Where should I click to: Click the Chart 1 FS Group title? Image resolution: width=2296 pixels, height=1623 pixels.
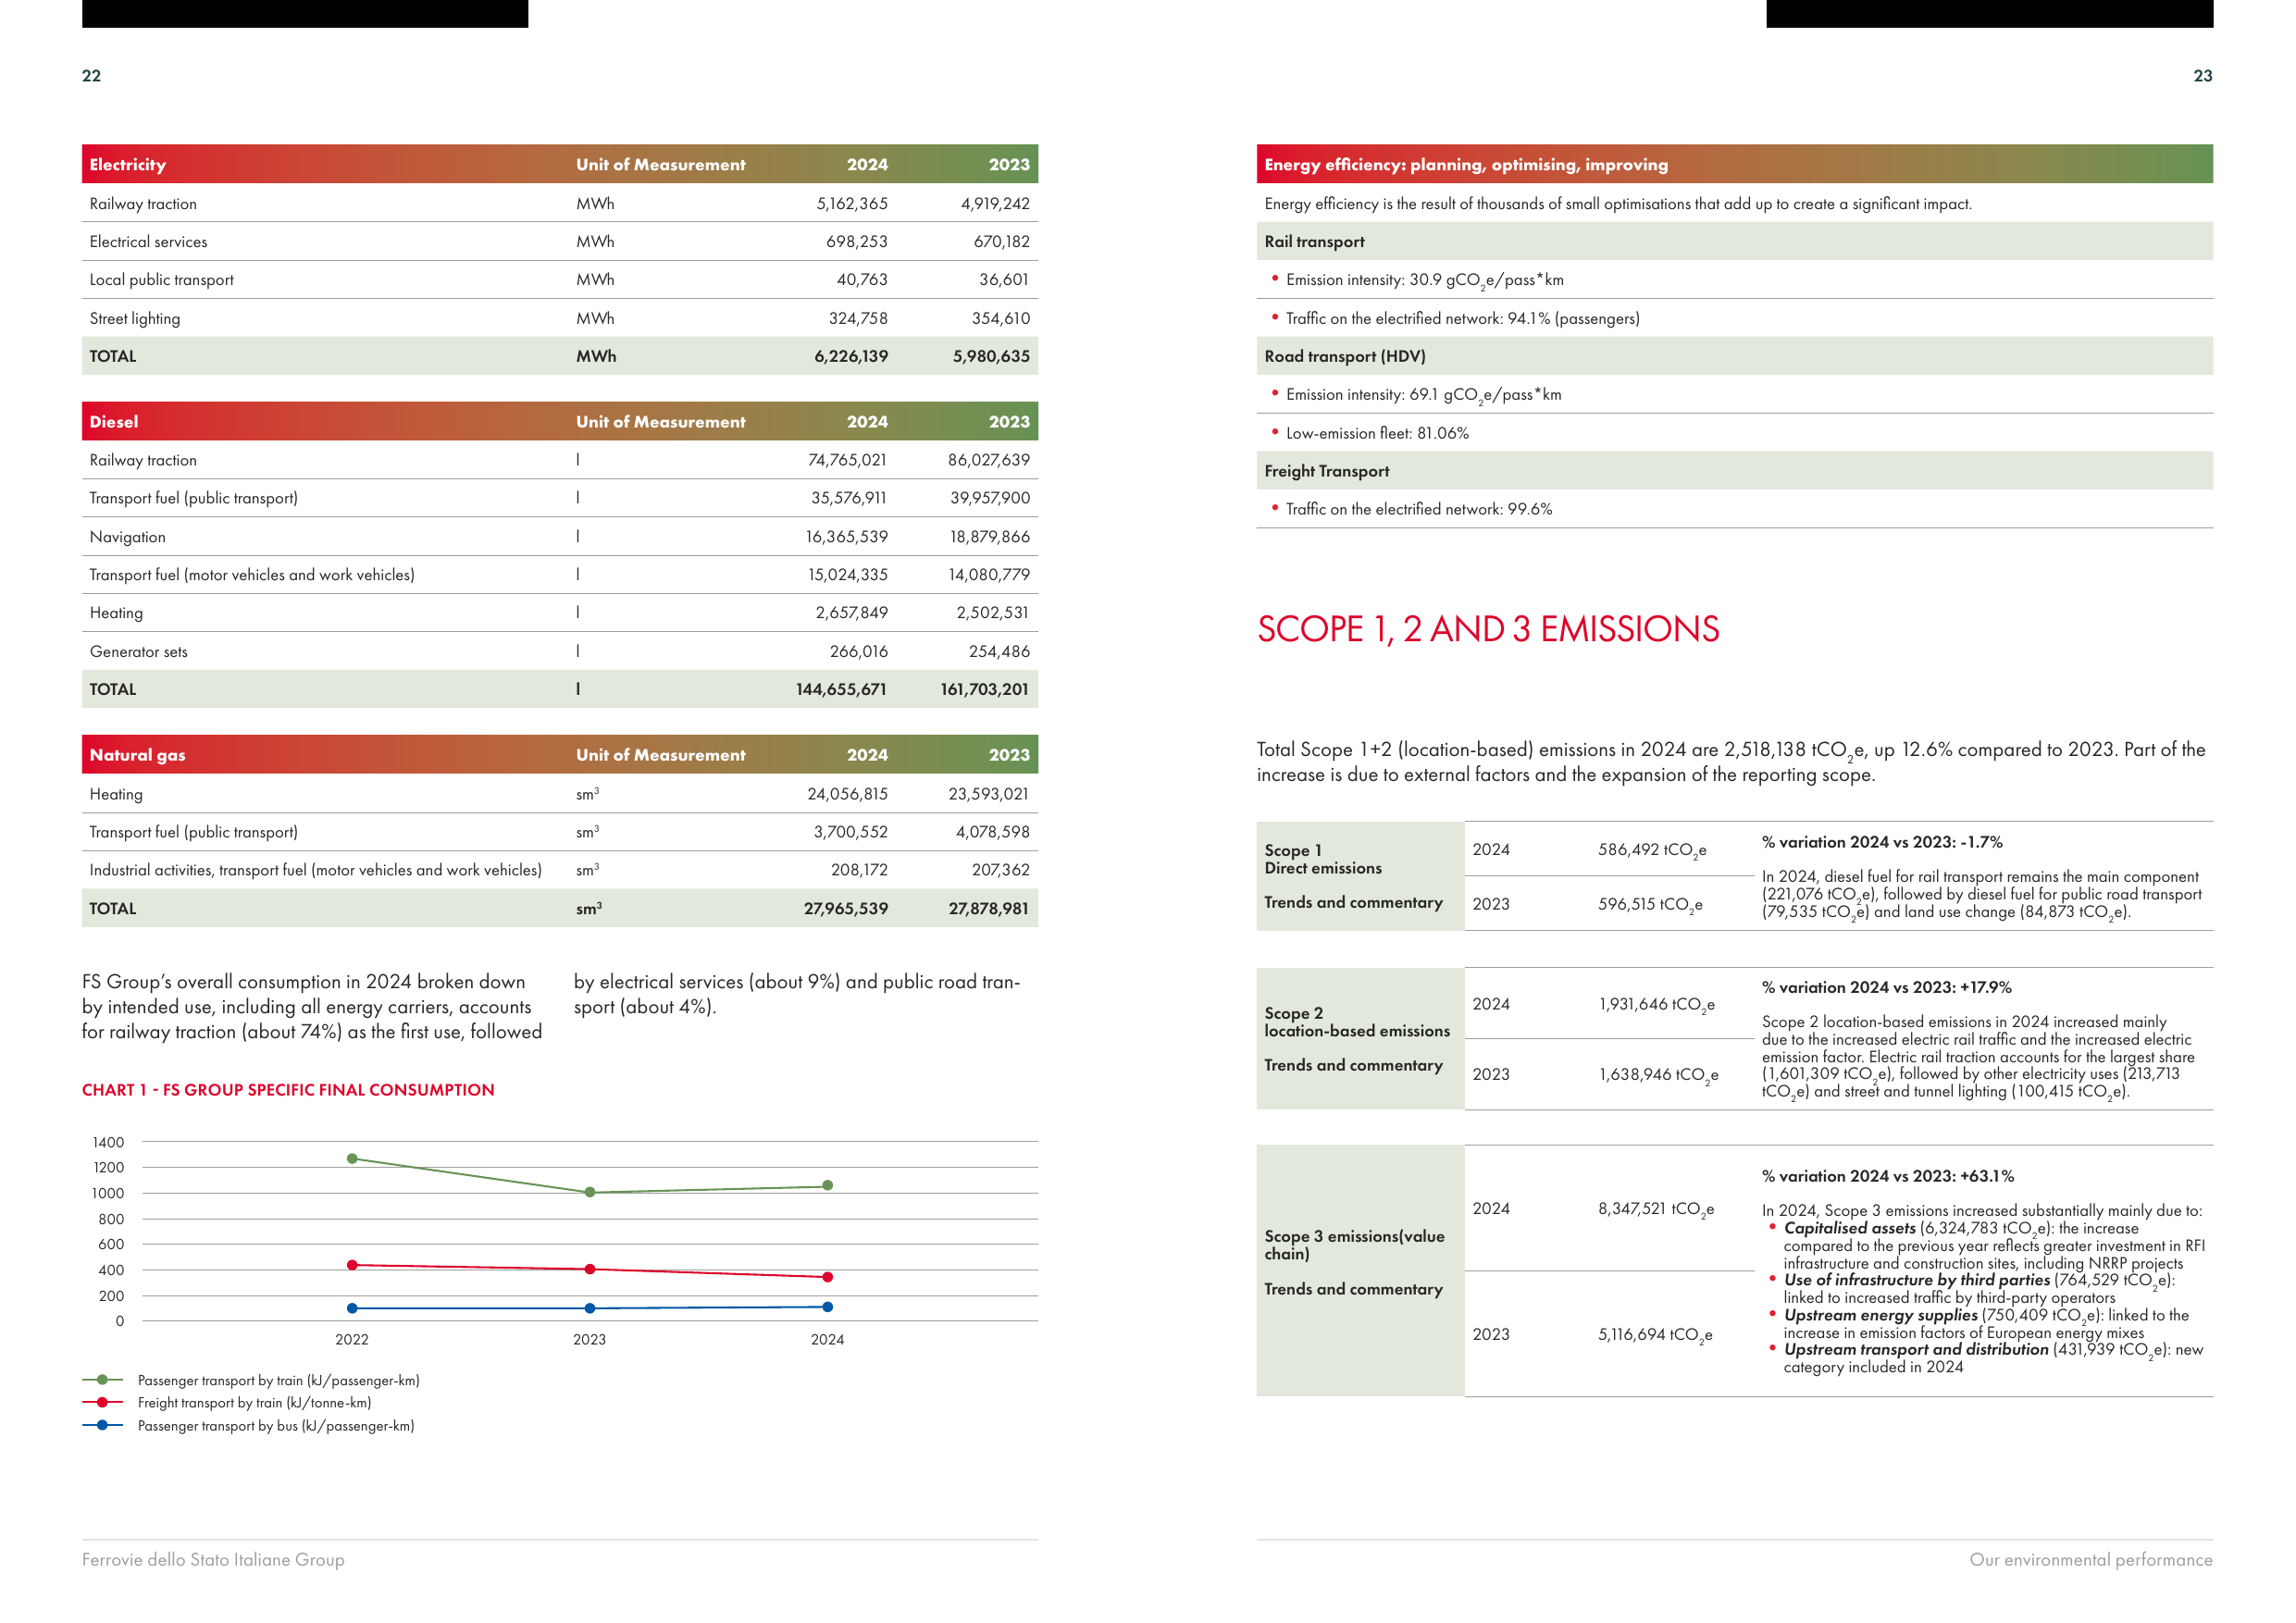click(x=288, y=1089)
